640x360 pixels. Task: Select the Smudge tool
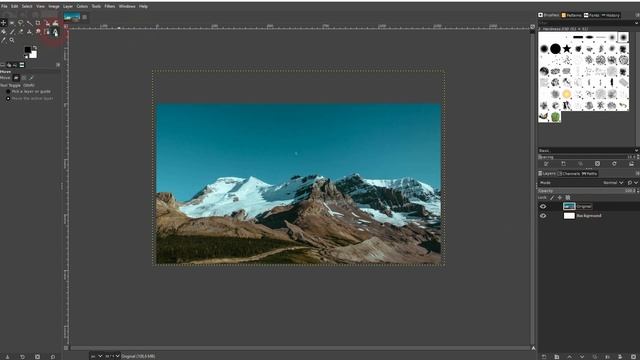pos(38,31)
